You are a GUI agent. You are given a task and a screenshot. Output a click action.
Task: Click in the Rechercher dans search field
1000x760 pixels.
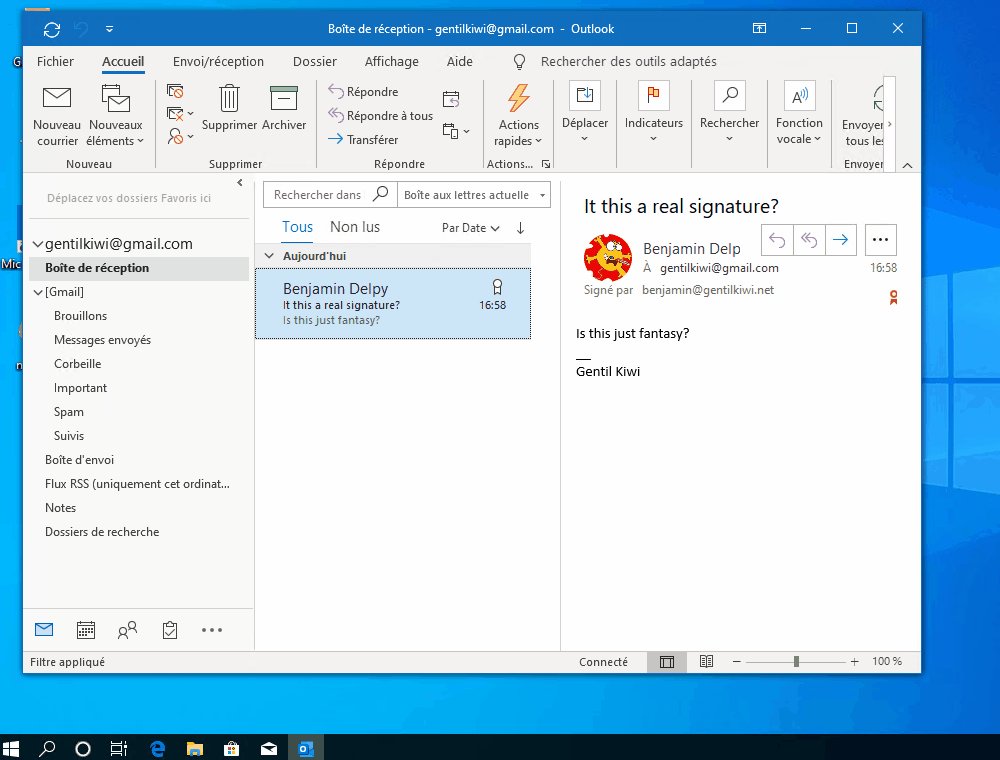[317, 195]
